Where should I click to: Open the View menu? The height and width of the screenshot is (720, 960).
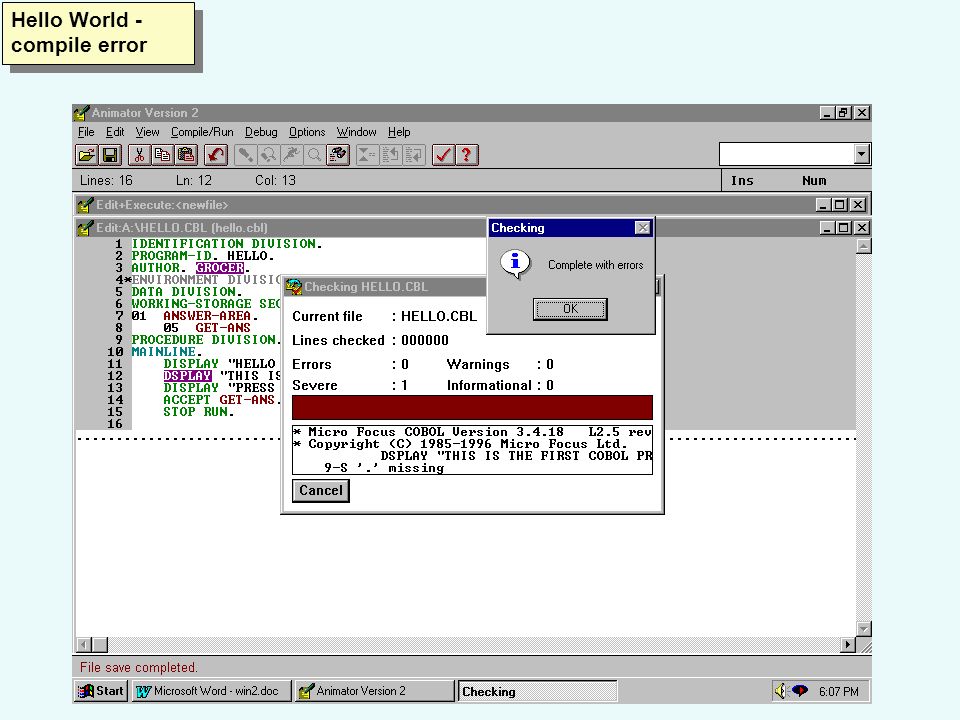[x=148, y=132]
